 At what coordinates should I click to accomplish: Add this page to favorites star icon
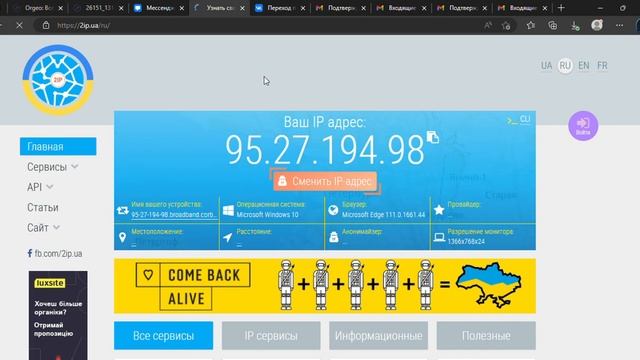coord(507,25)
